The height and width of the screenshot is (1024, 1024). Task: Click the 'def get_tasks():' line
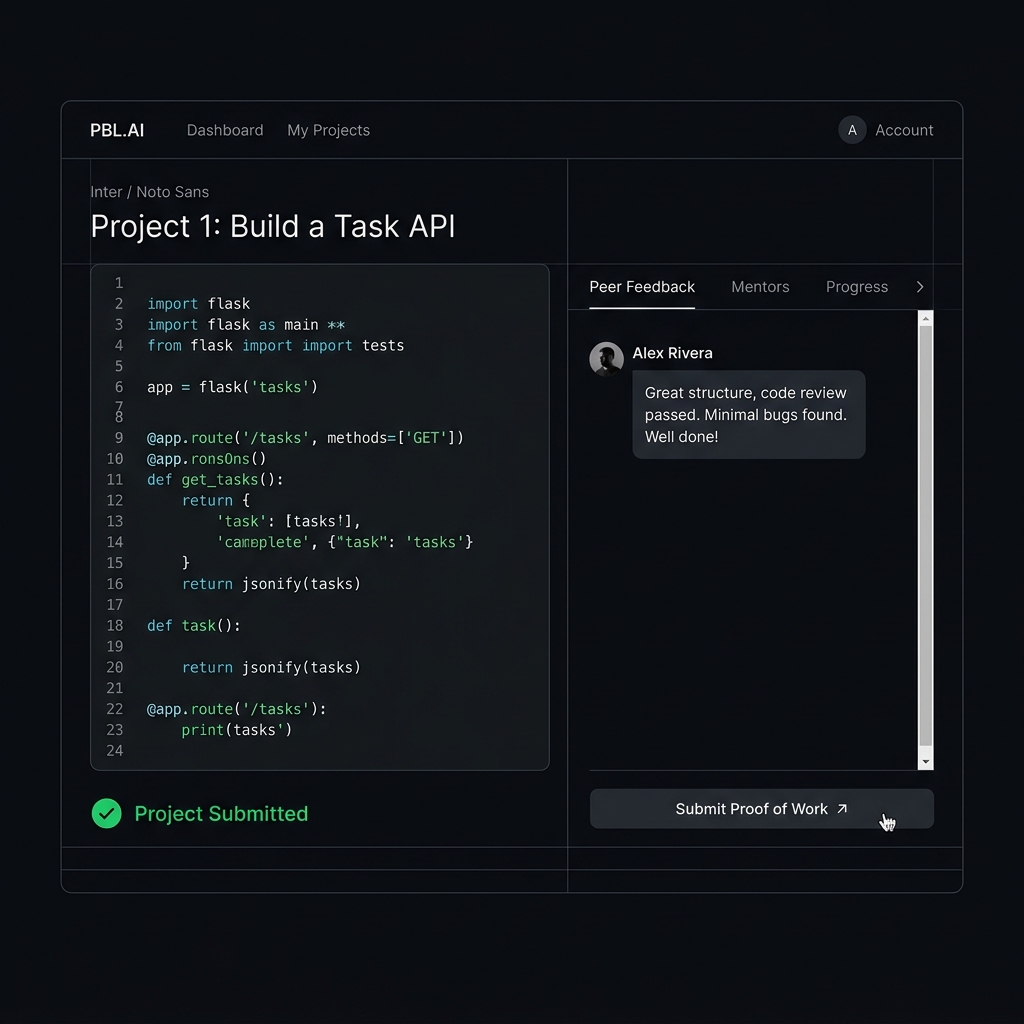click(215, 479)
